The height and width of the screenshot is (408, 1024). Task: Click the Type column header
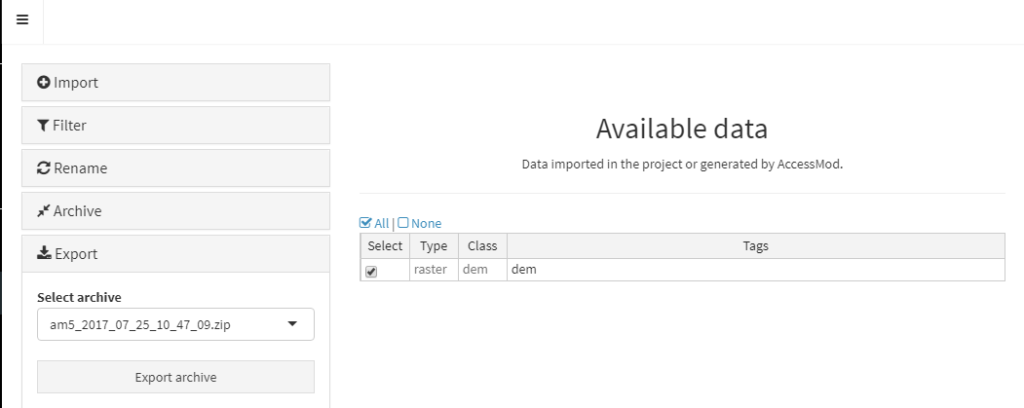point(432,246)
